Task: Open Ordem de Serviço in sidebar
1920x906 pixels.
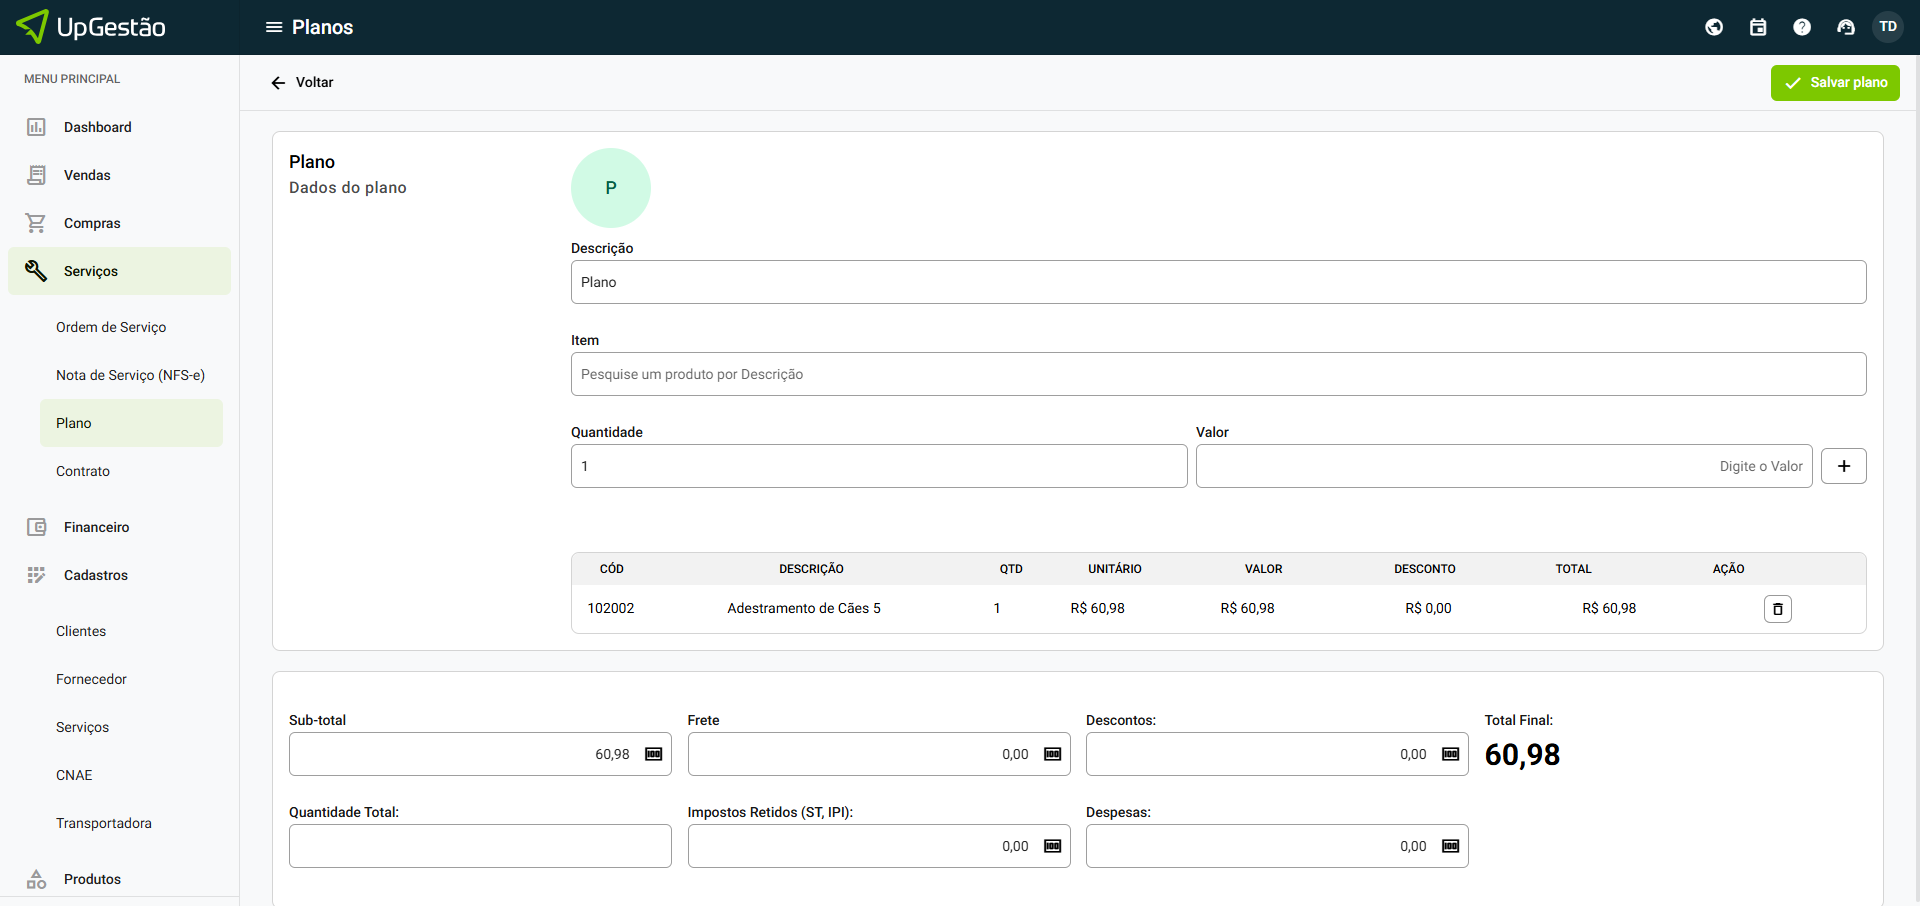Action: click(x=111, y=327)
